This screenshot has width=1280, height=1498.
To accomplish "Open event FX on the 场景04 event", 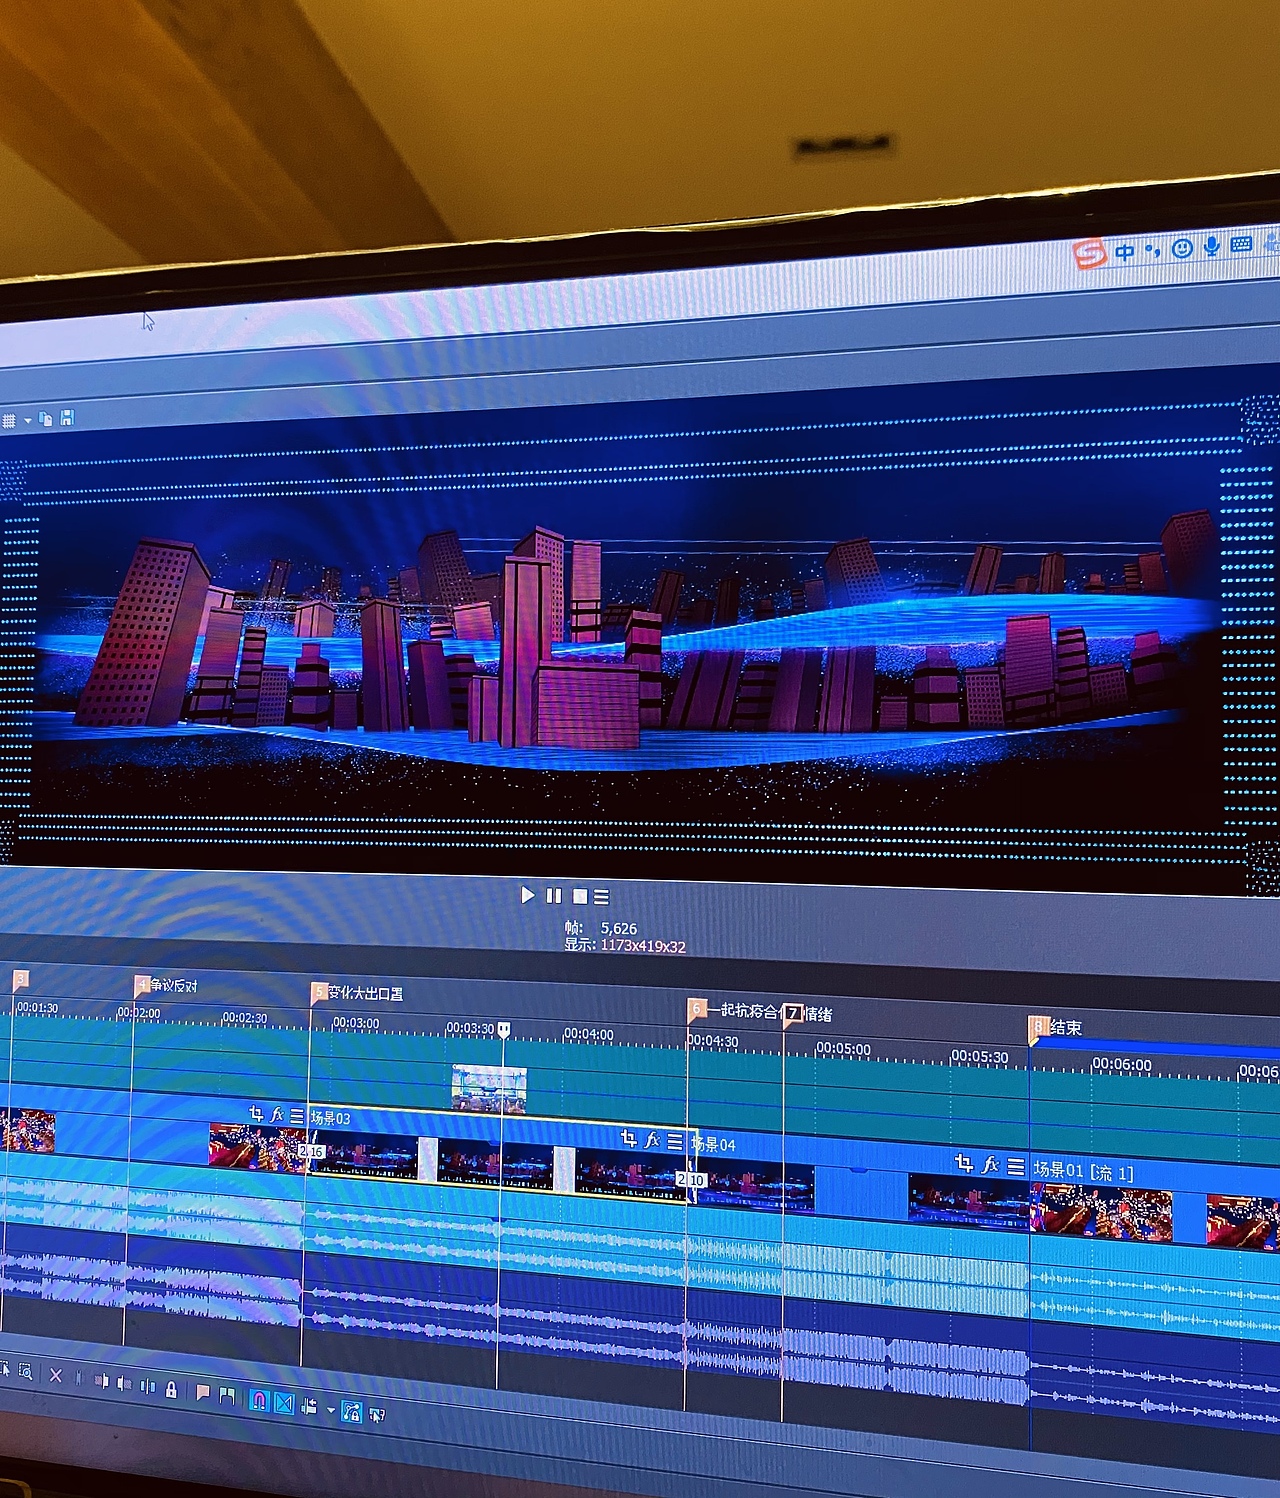I will click(x=652, y=1139).
